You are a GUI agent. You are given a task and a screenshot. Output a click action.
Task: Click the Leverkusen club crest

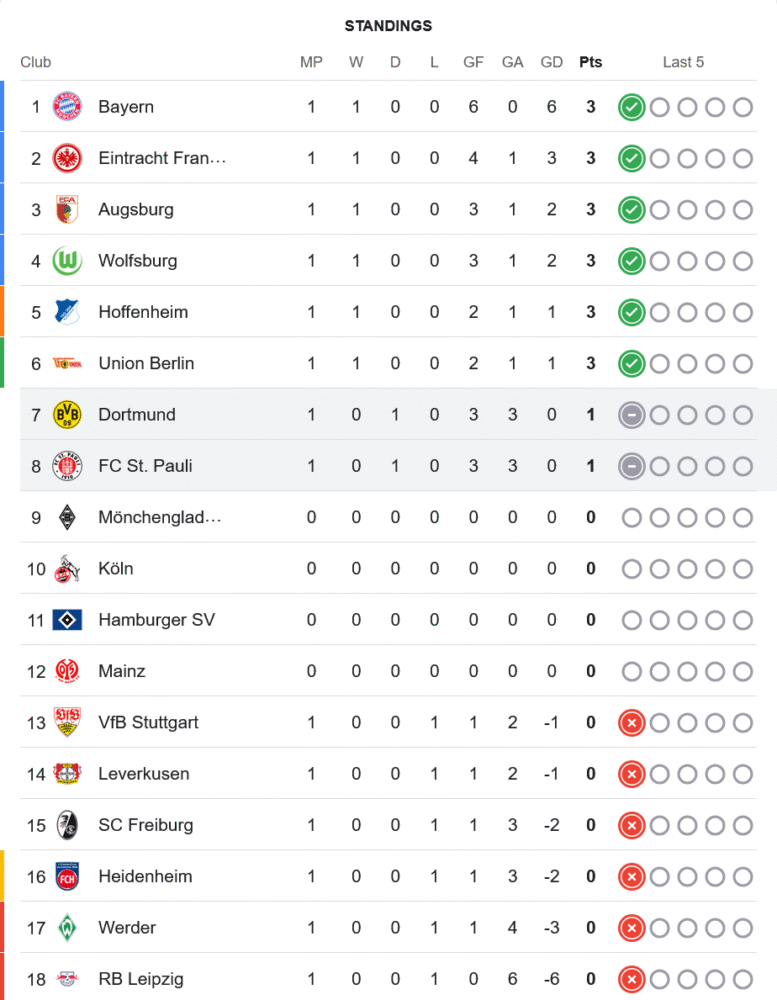click(67, 773)
